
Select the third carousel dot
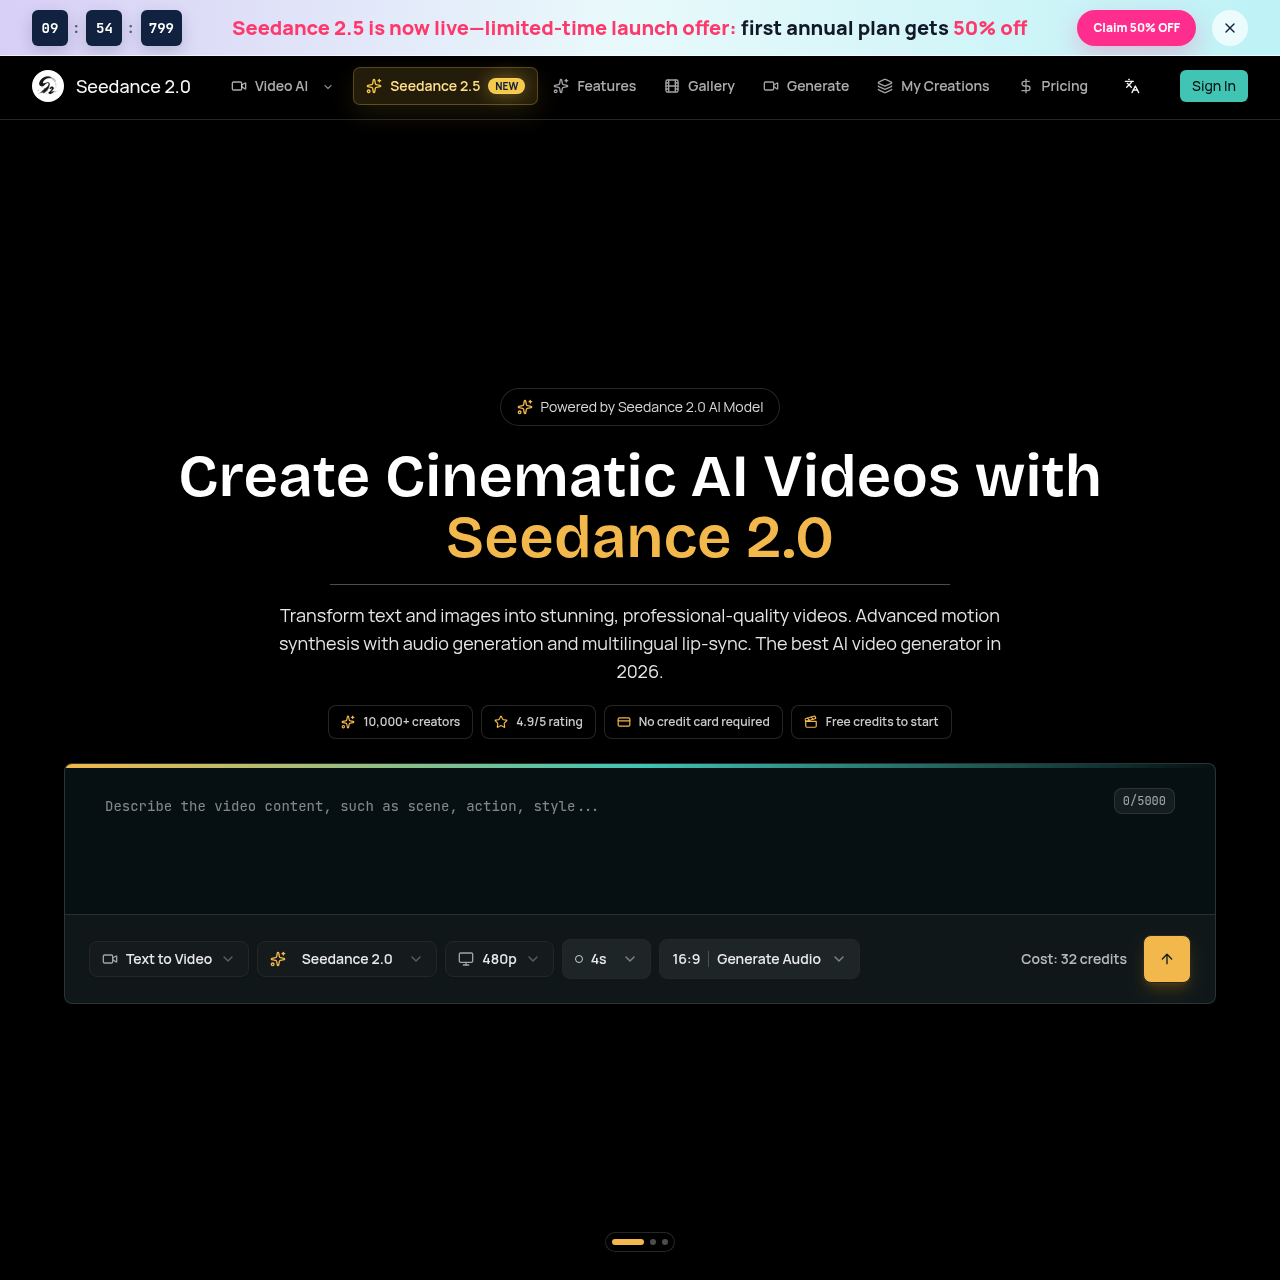tap(665, 1242)
